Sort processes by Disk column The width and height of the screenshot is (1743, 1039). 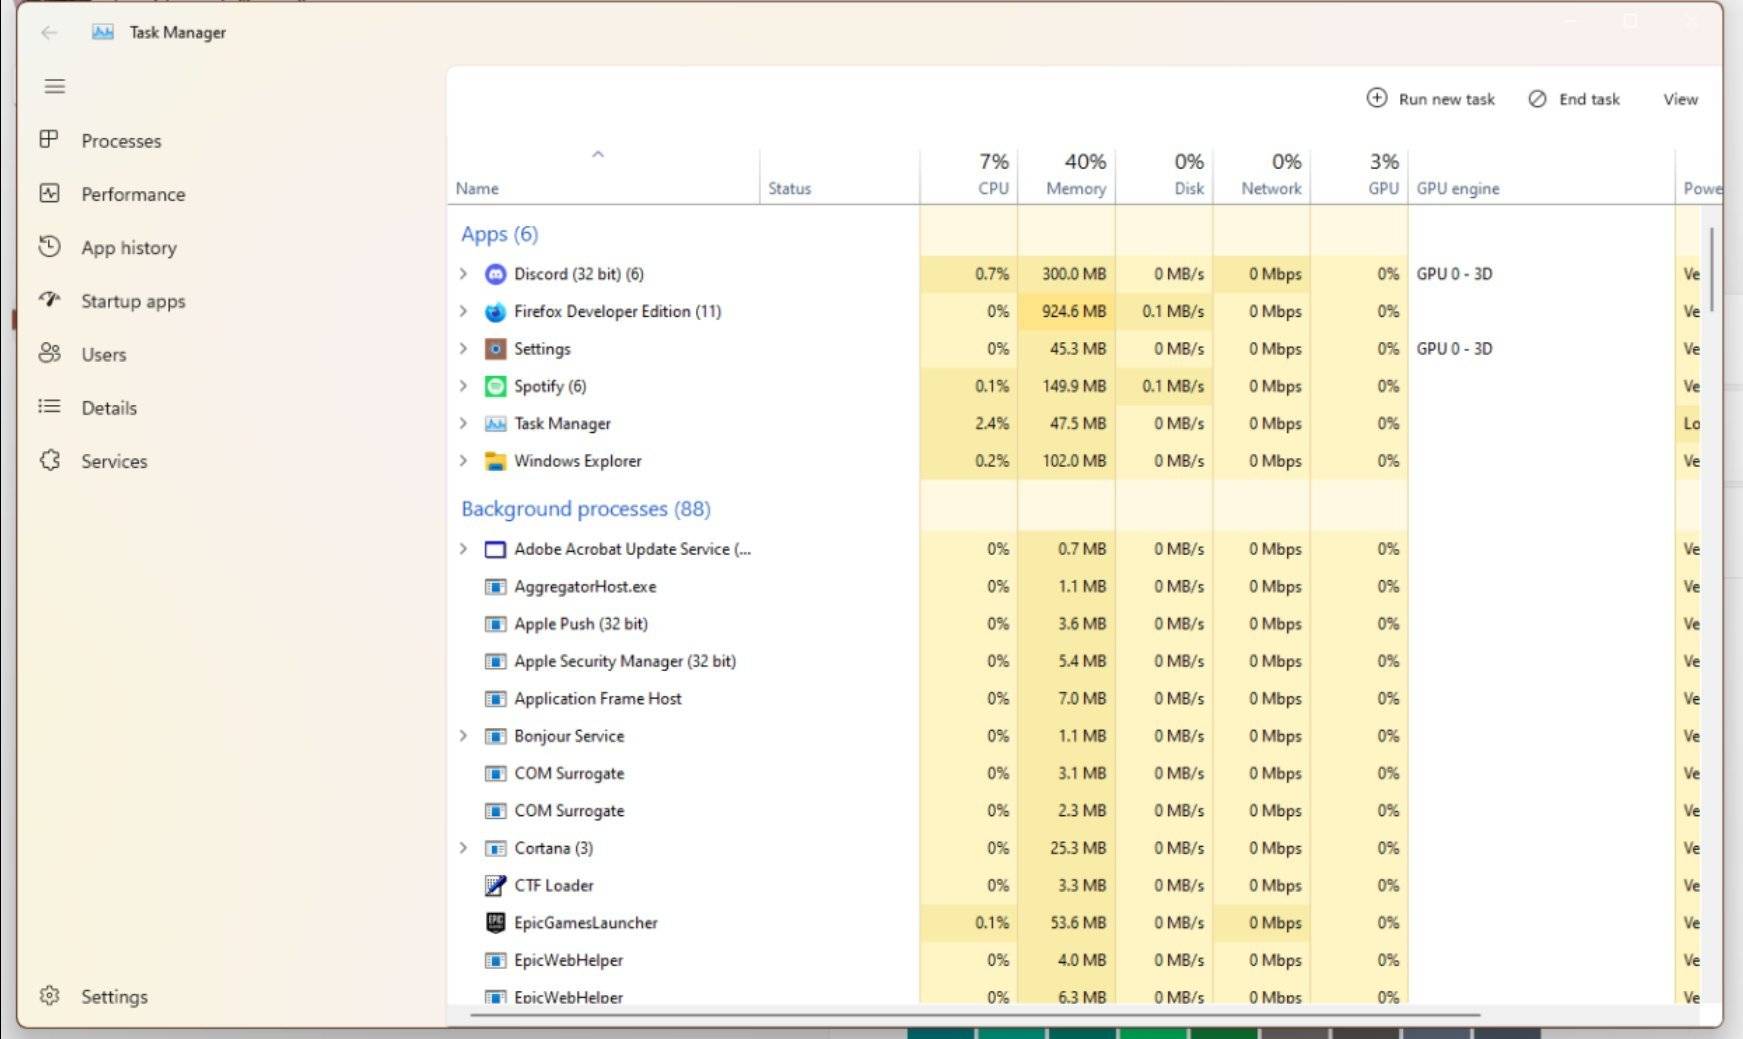1164,175
